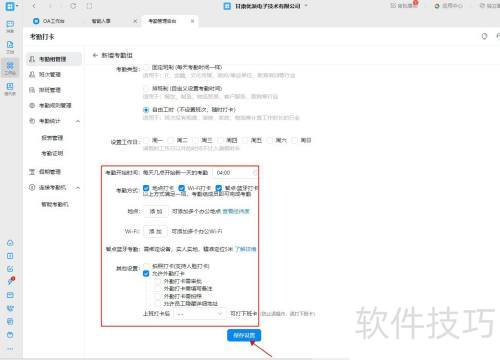Select the 自由工时 radio option

tap(146, 110)
